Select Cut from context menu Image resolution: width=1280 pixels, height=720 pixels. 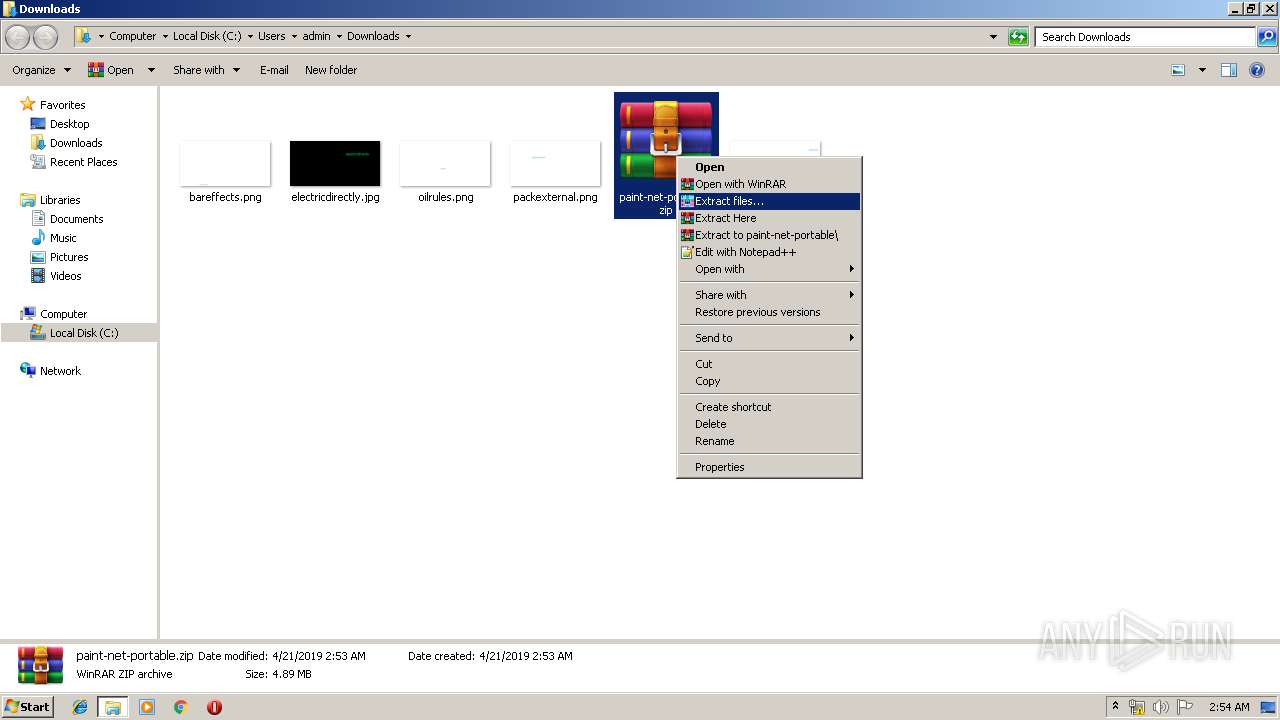tap(769, 364)
